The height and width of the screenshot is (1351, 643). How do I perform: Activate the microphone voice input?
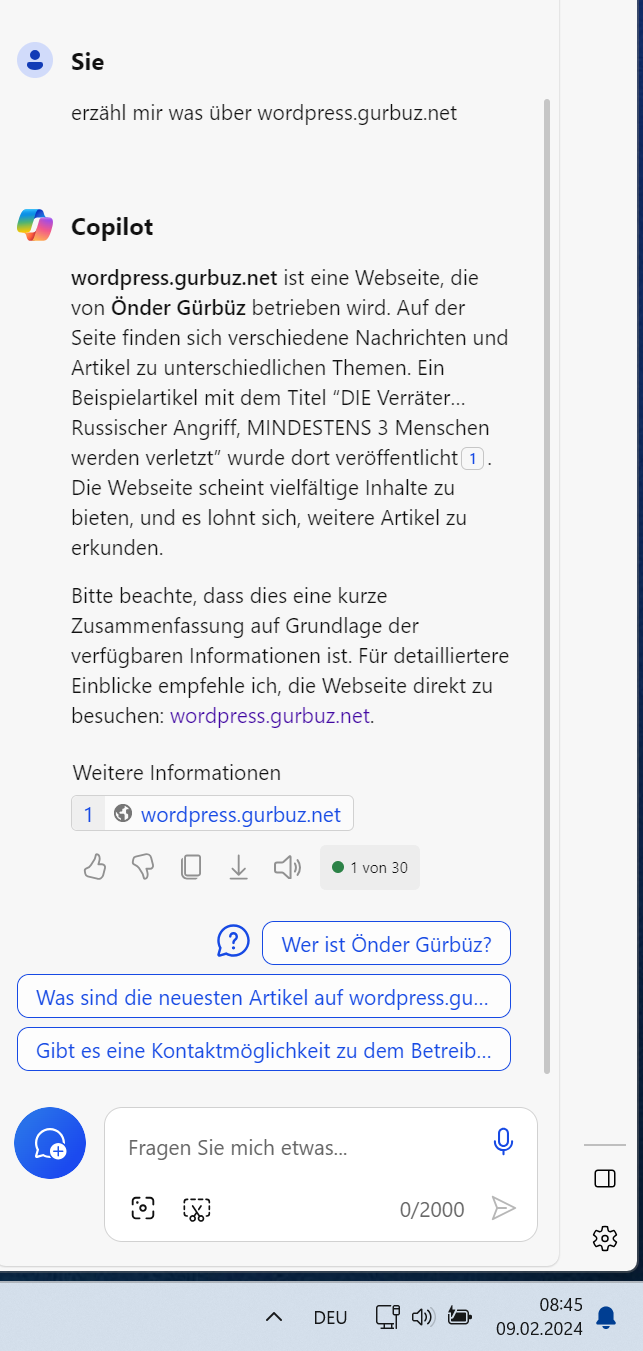pyautogui.click(x=503, y=1141)
